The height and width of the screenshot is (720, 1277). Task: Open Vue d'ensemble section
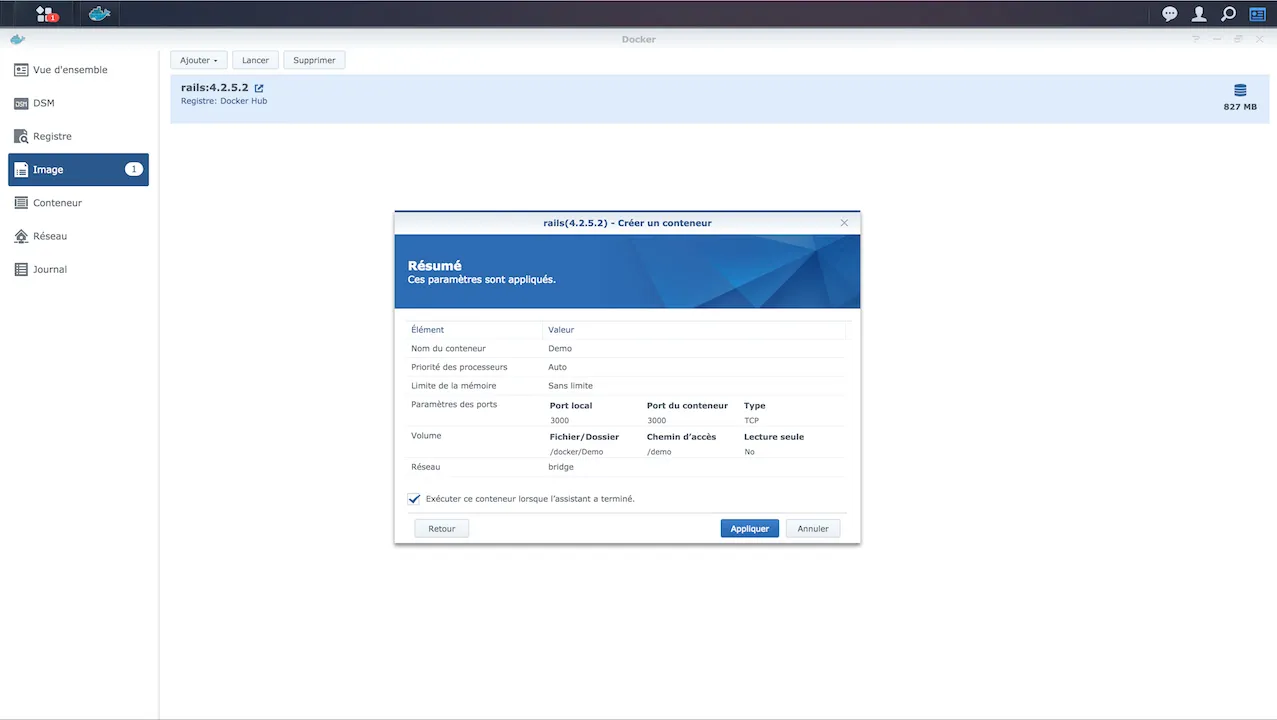click(x=78, y=70)
